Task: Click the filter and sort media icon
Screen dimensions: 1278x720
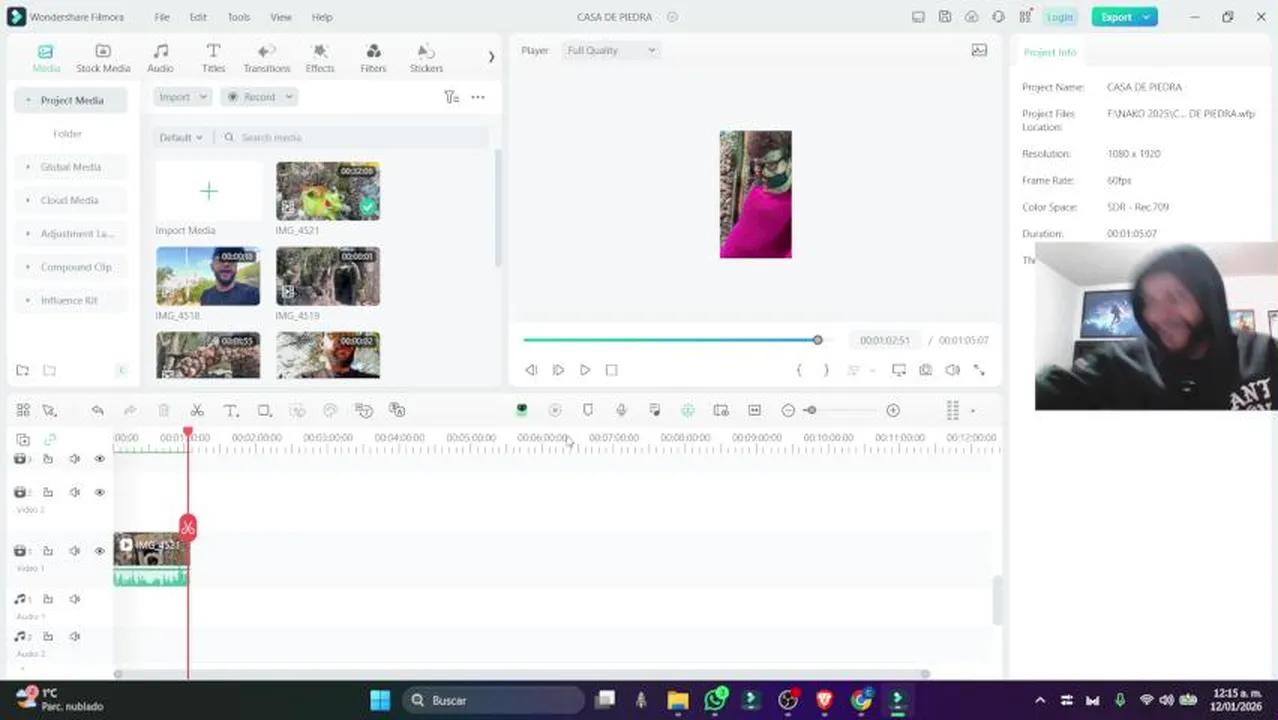Action: 451,97
